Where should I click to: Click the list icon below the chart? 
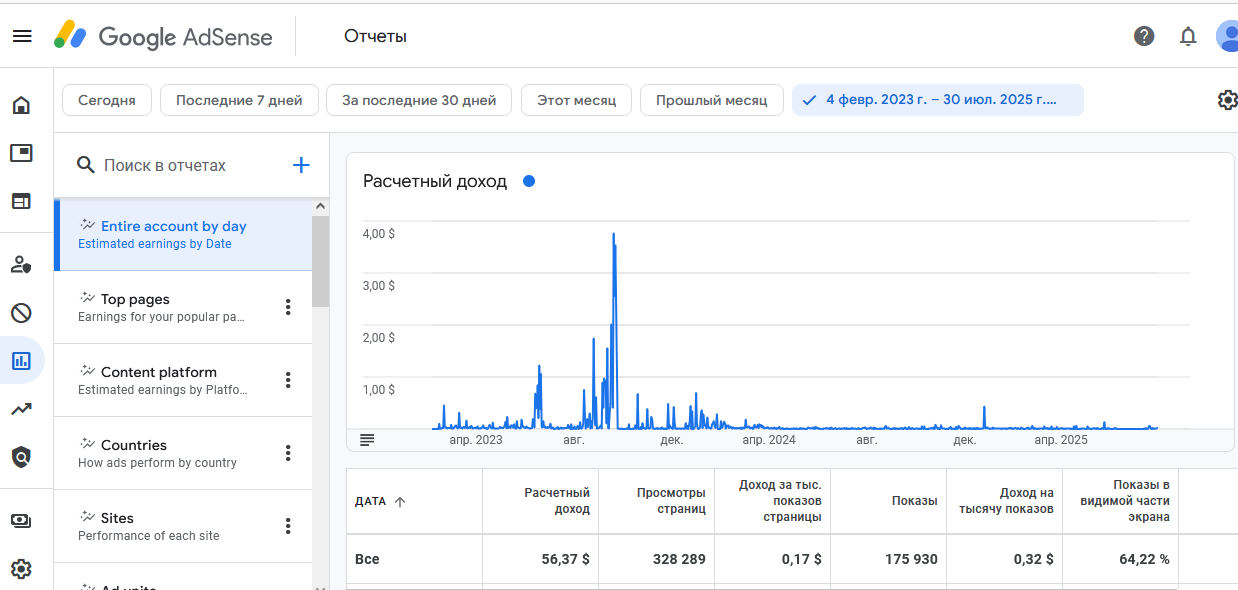pos(367,440)
